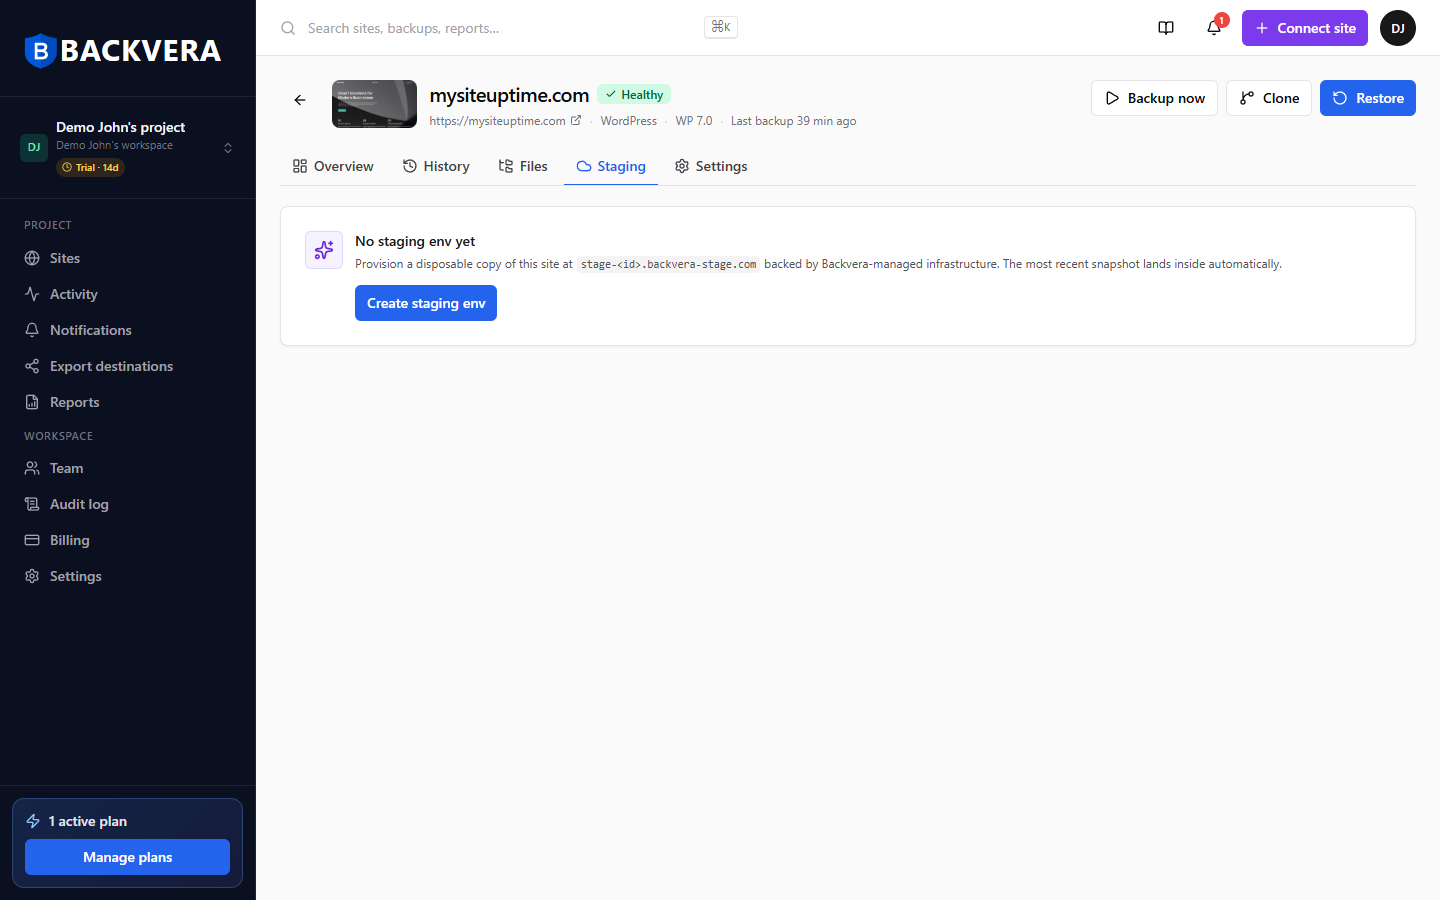
Task: Expand the project switcher chevron
Action: 228,147
